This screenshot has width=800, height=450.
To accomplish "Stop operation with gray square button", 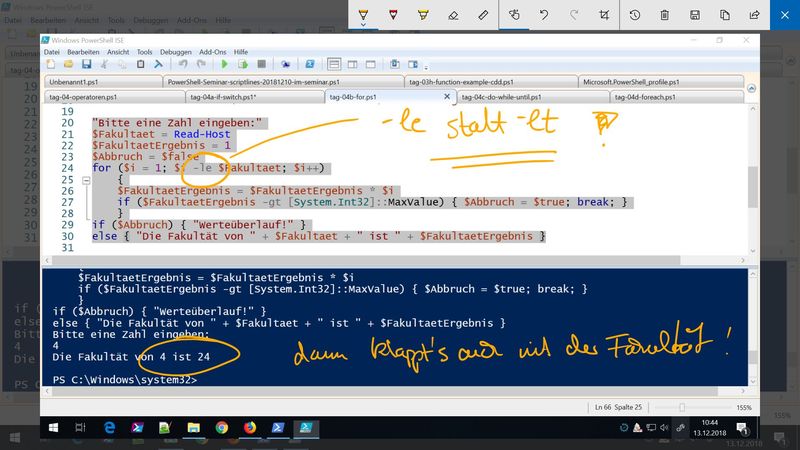I will pyautogui.click(x=261, y=64).
